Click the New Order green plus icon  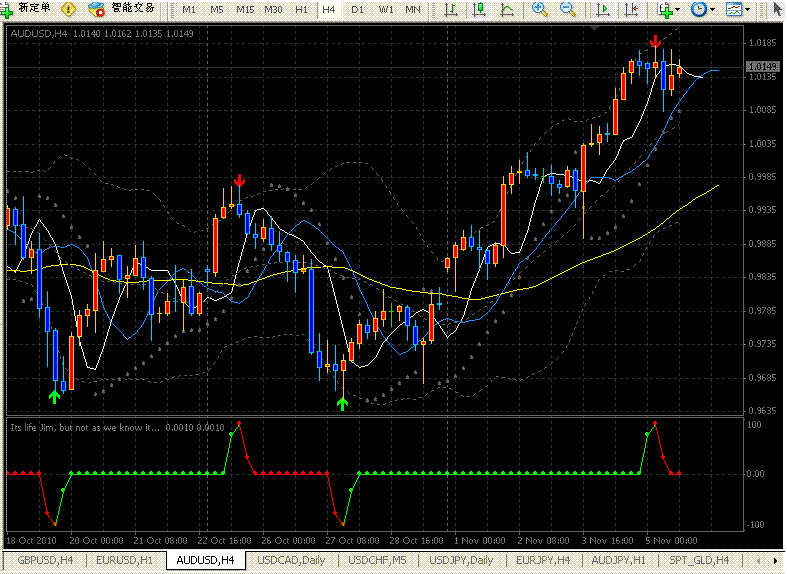coord(7,10)
